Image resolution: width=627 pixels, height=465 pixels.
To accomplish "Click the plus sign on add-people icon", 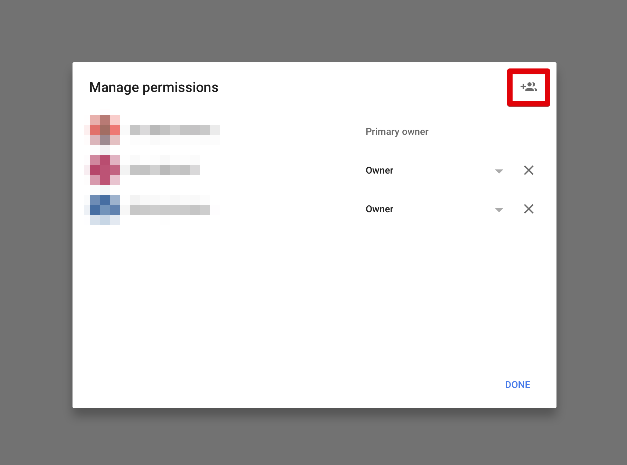I will 522,87.
